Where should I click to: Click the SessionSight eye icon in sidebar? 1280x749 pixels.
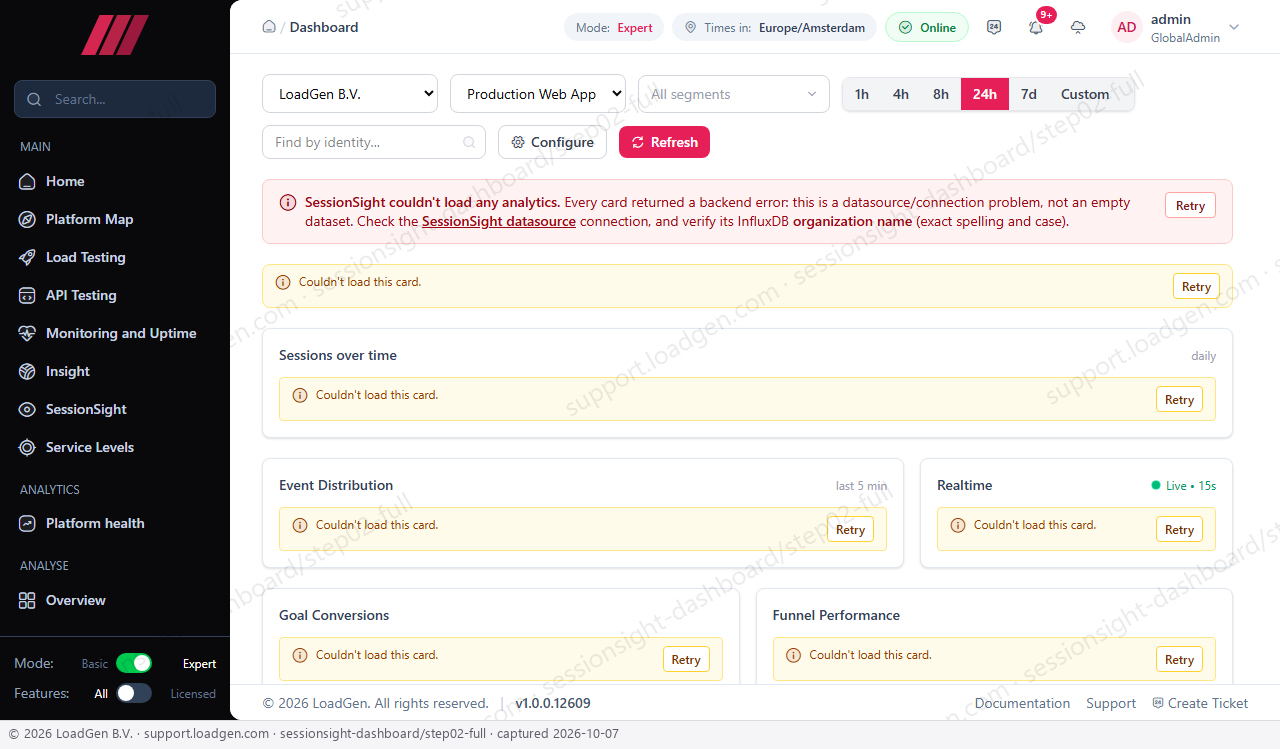pyautogui.click(x=27, y=409)
